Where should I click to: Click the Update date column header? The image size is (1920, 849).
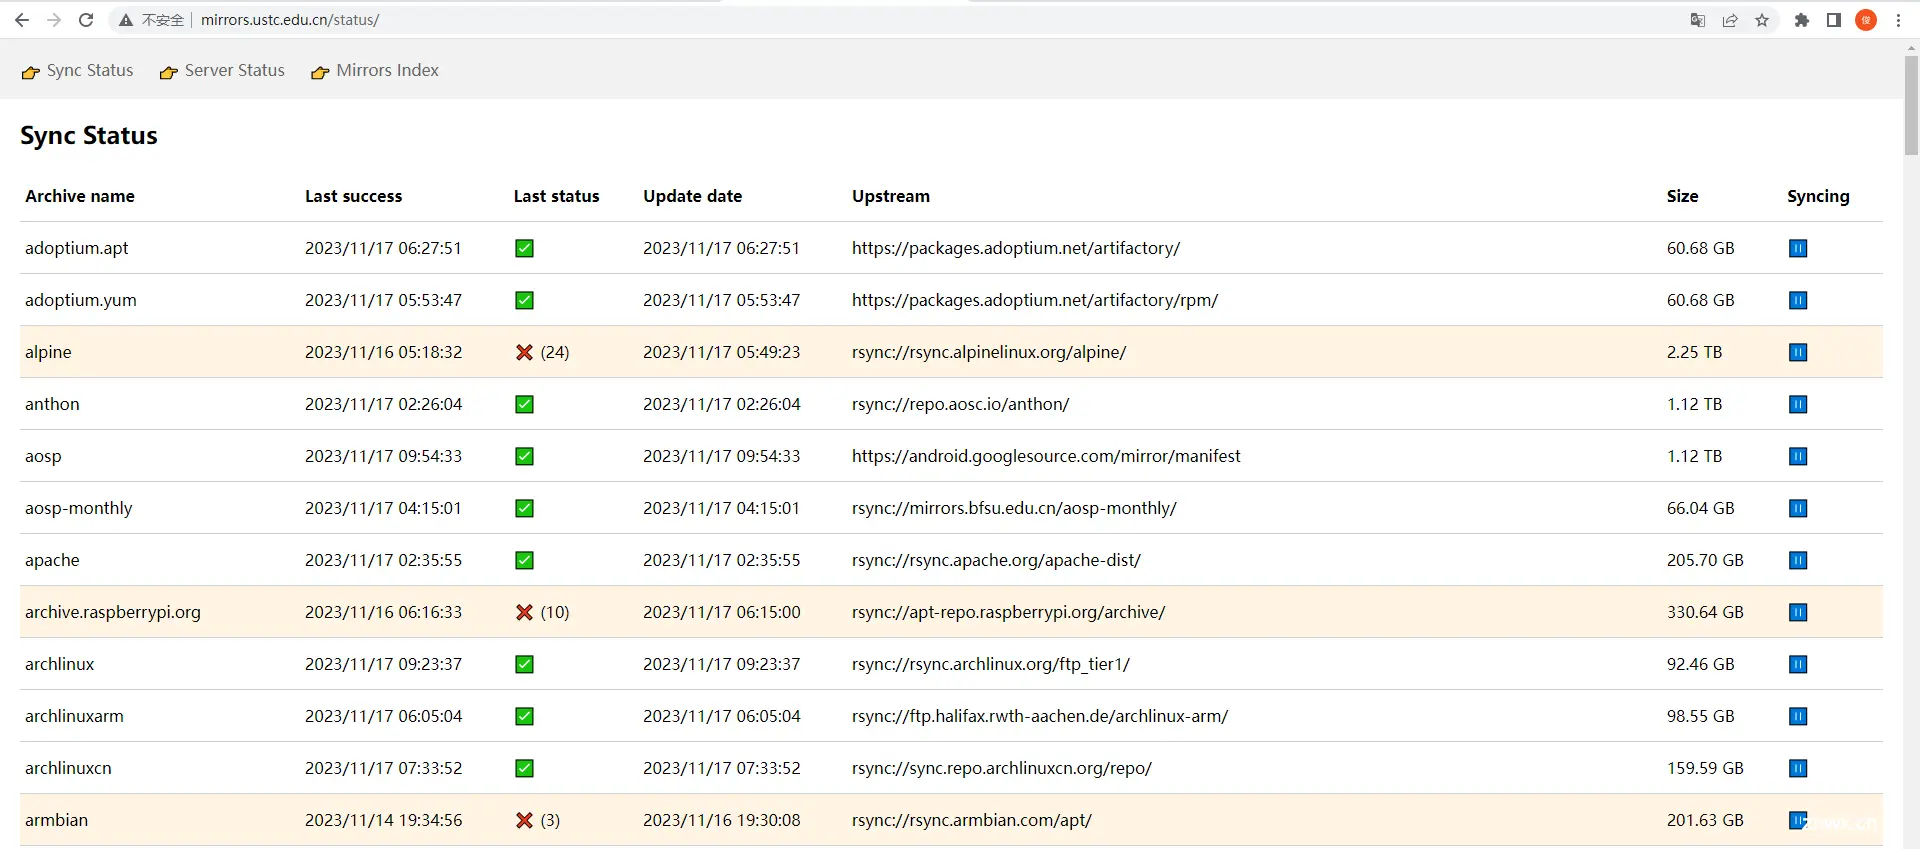tap(693, 196)
